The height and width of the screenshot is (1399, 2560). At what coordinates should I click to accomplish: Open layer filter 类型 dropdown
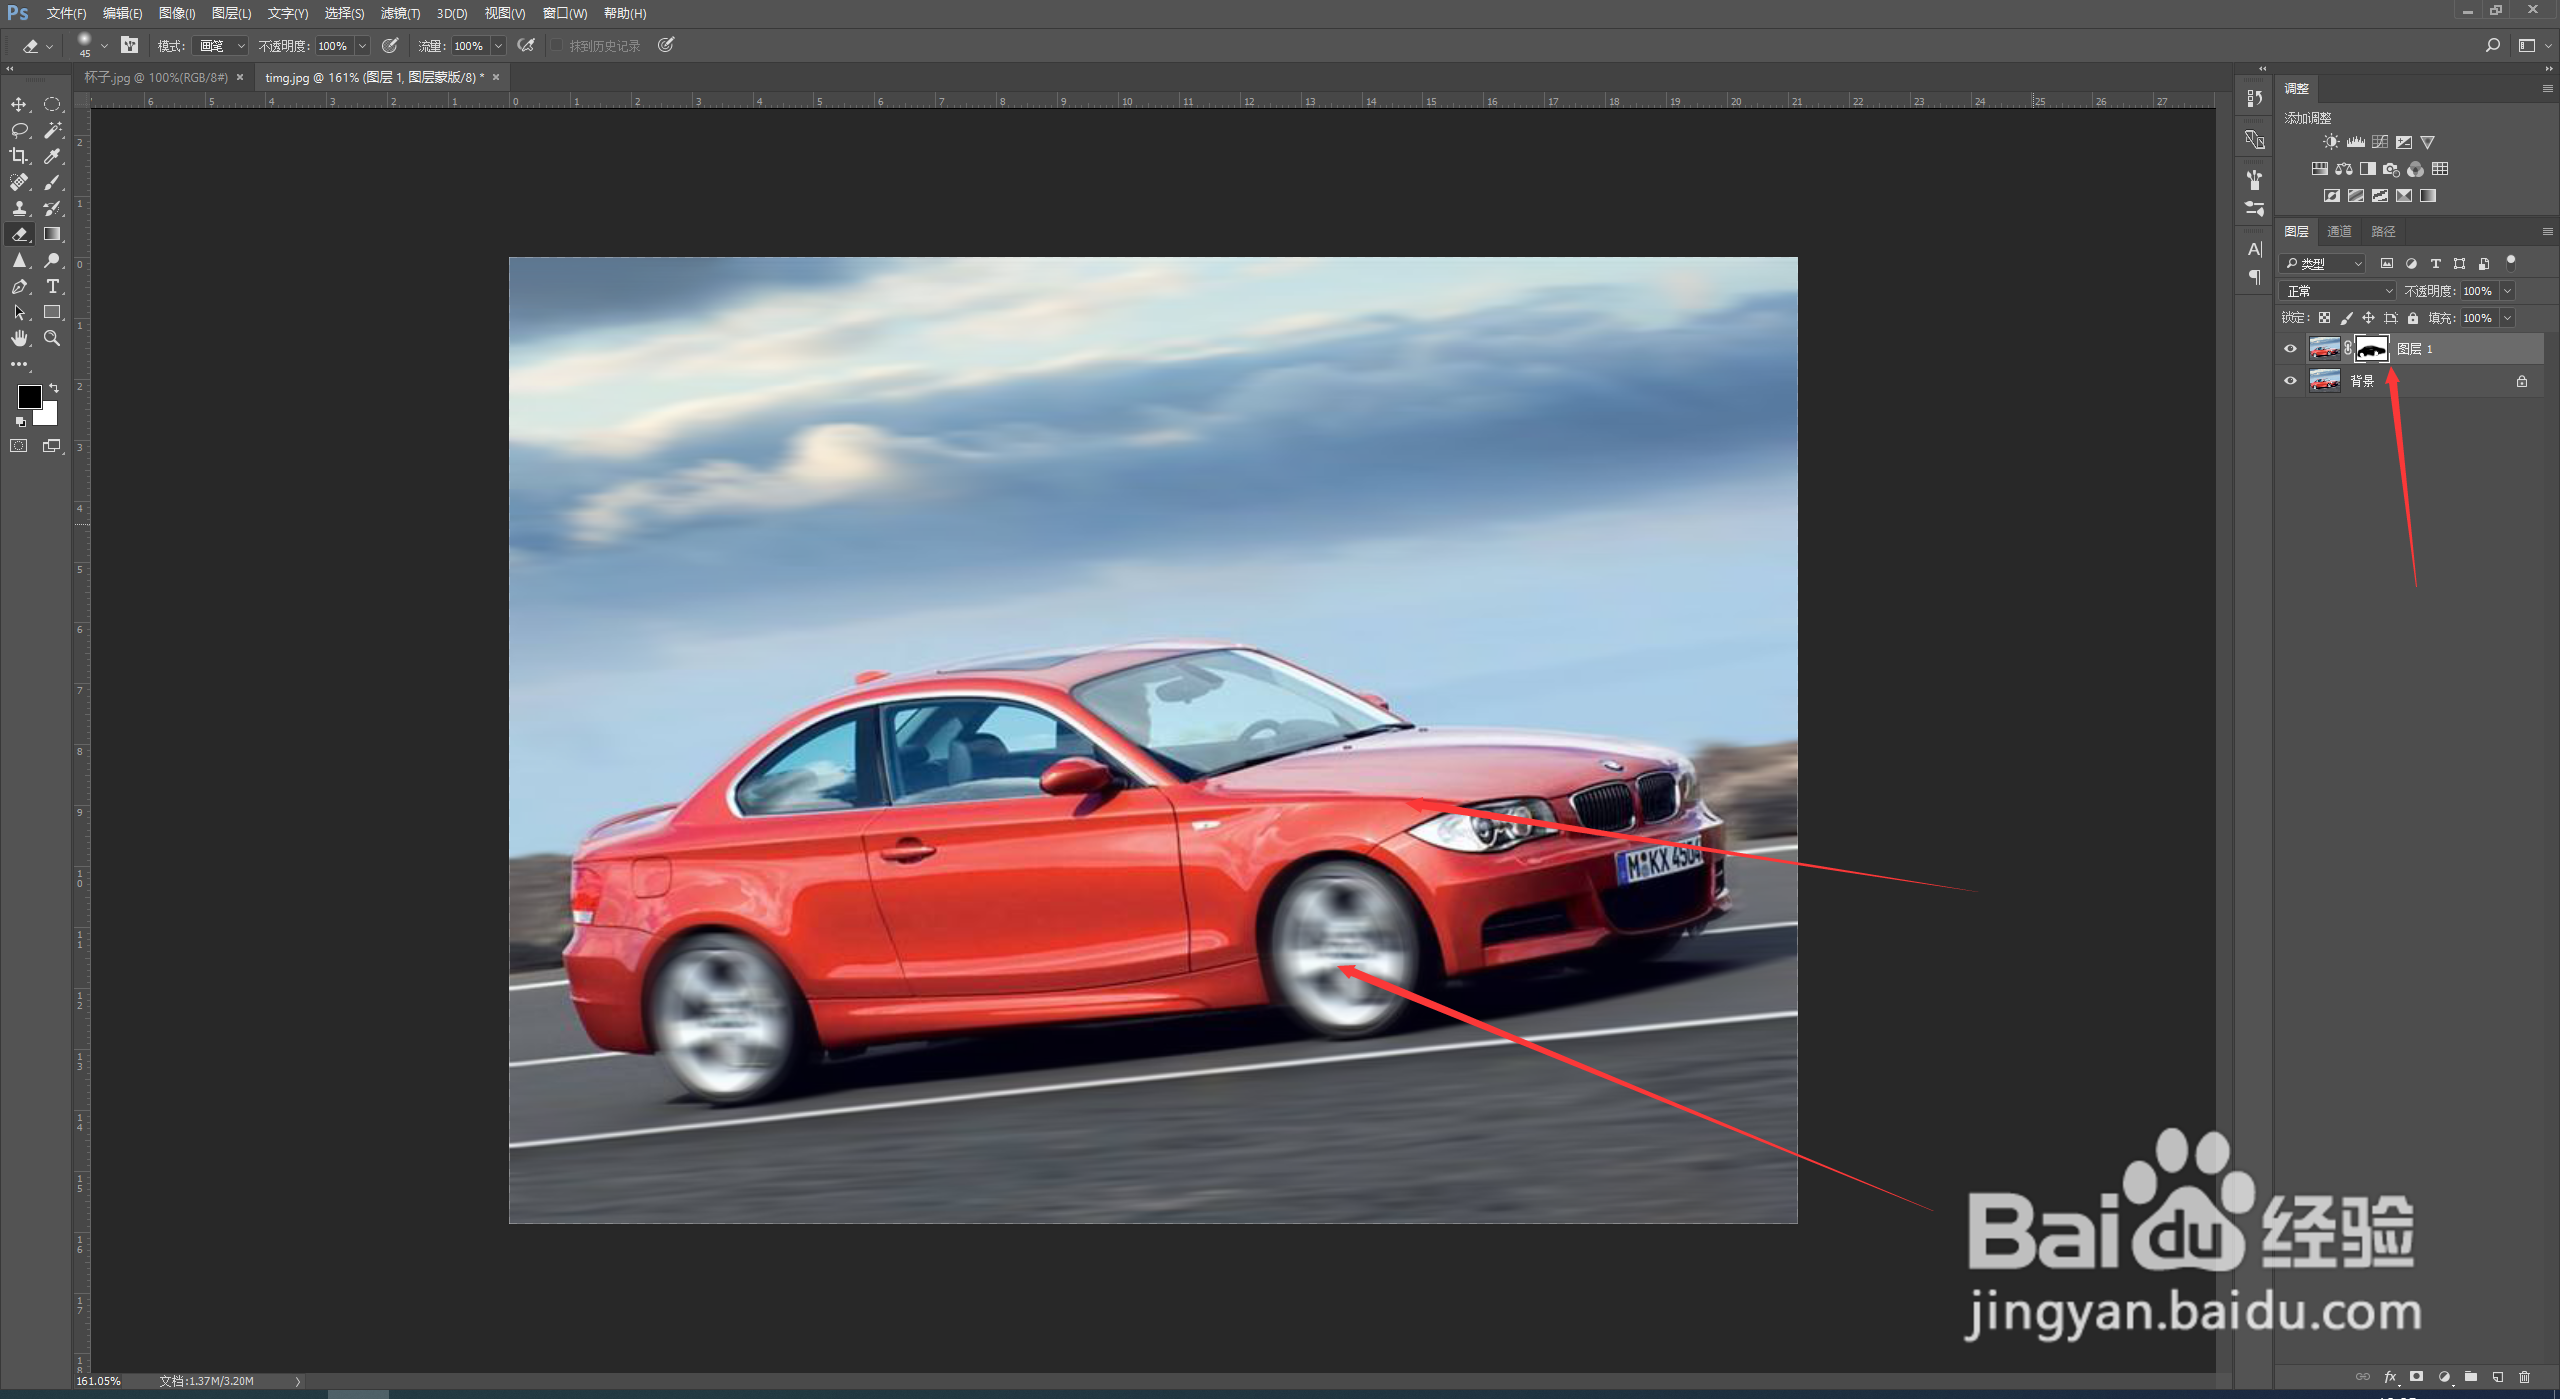pyautogui.click(x=2322, y=264)
